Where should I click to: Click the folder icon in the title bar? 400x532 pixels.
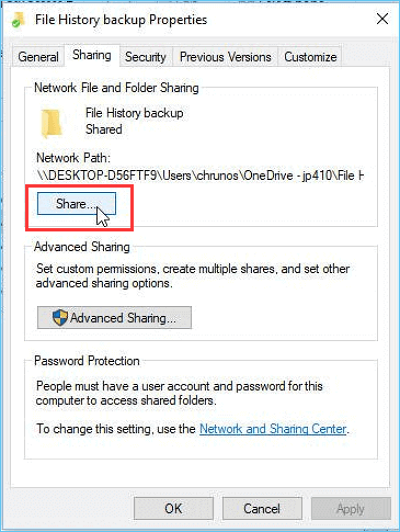click(x=18, y=20)
